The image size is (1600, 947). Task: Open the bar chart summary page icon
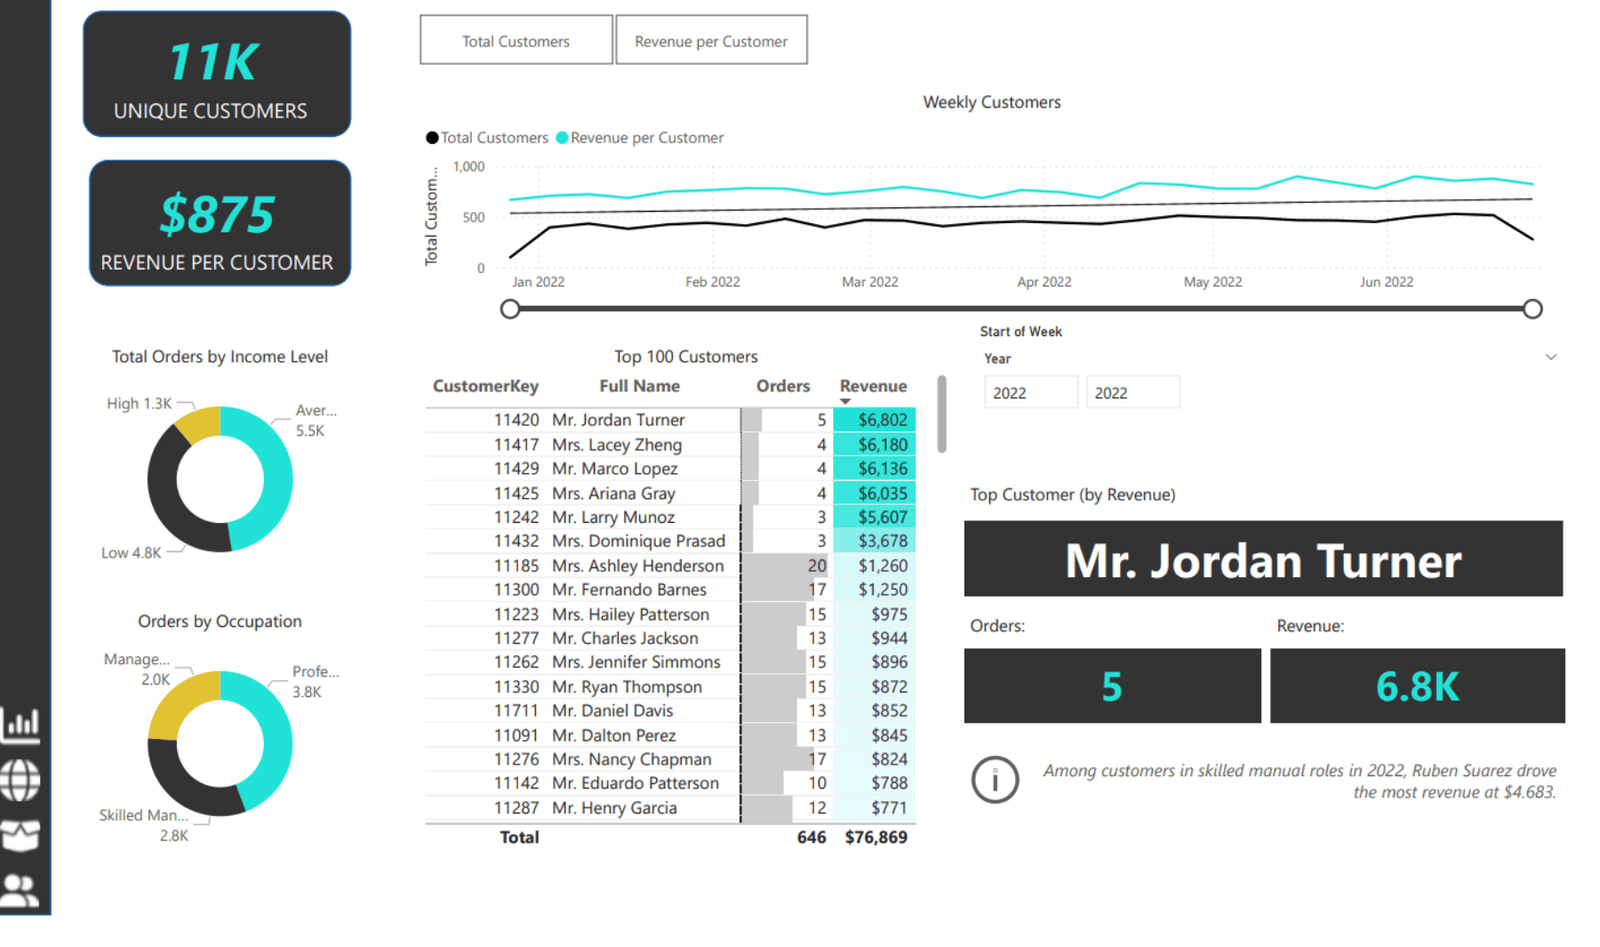tap(21, 724)
